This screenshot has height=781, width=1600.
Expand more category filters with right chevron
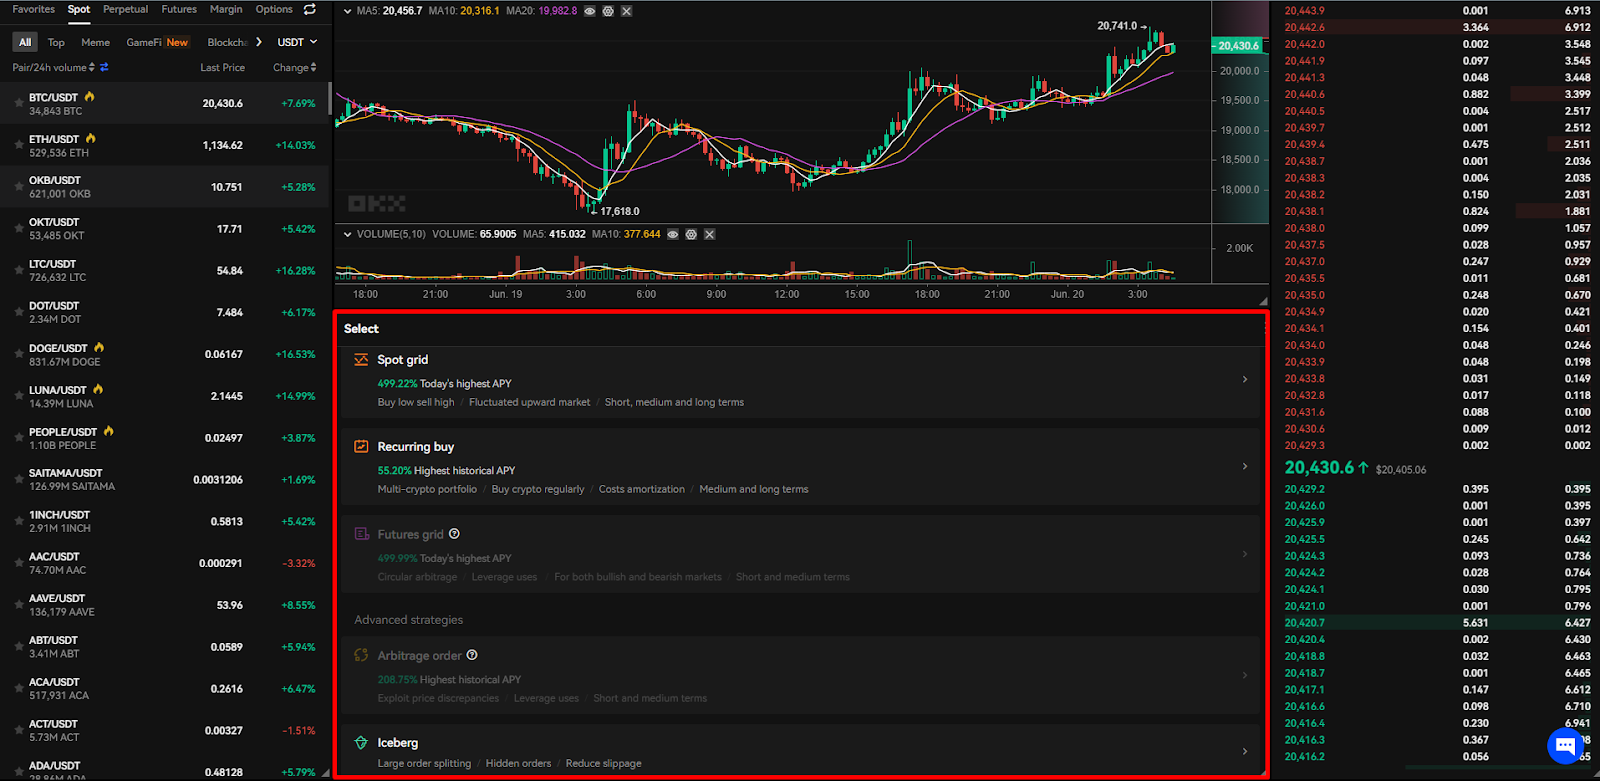[259, 42]
